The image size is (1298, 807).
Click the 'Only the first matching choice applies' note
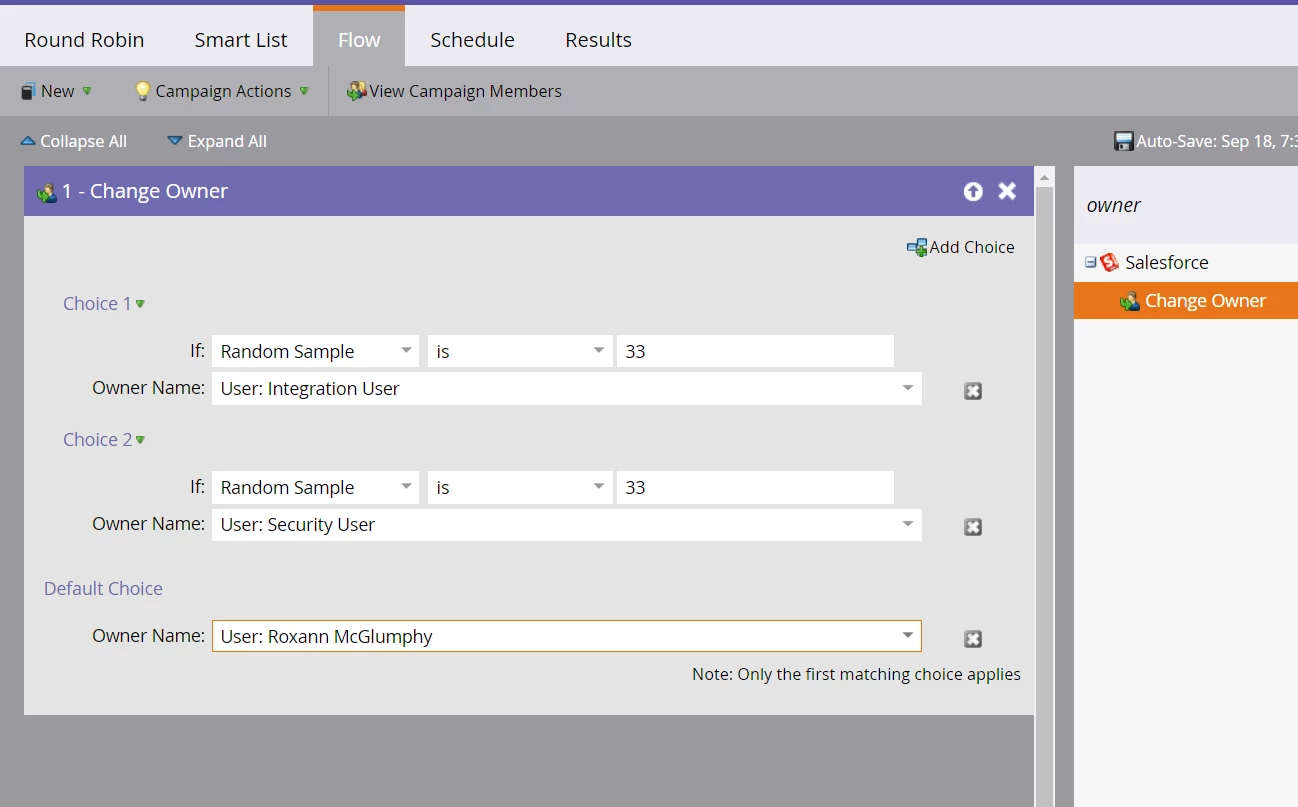[856, 674]
